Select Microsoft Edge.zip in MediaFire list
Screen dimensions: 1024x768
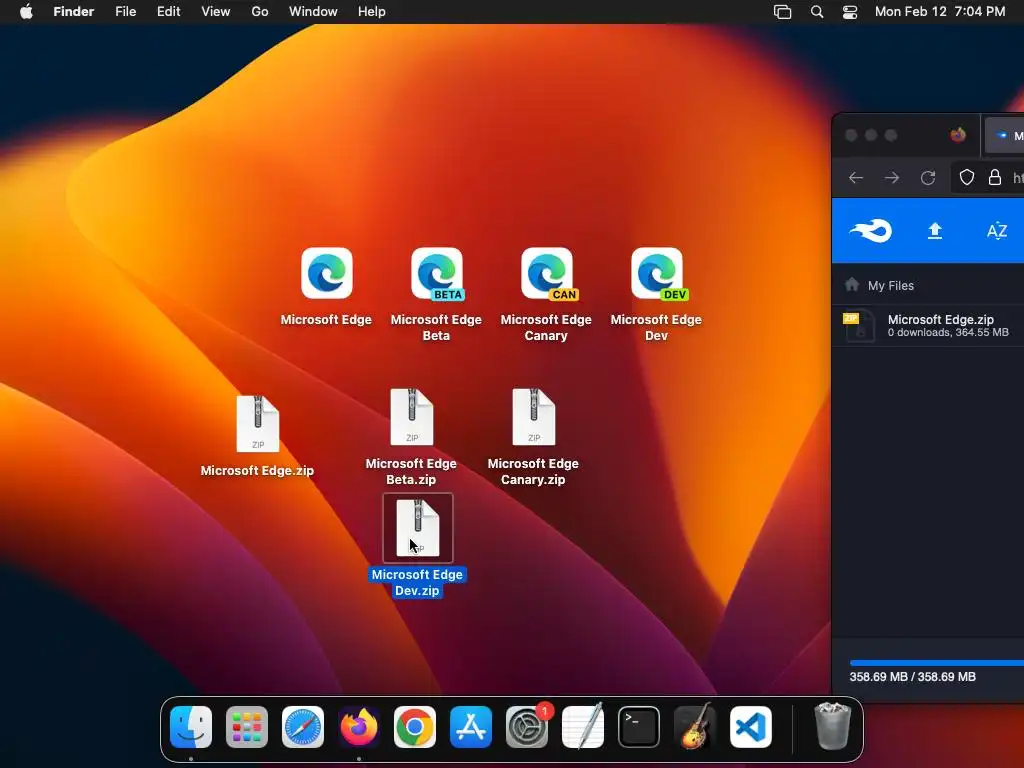pyautogui.click(x=928, y=325)
